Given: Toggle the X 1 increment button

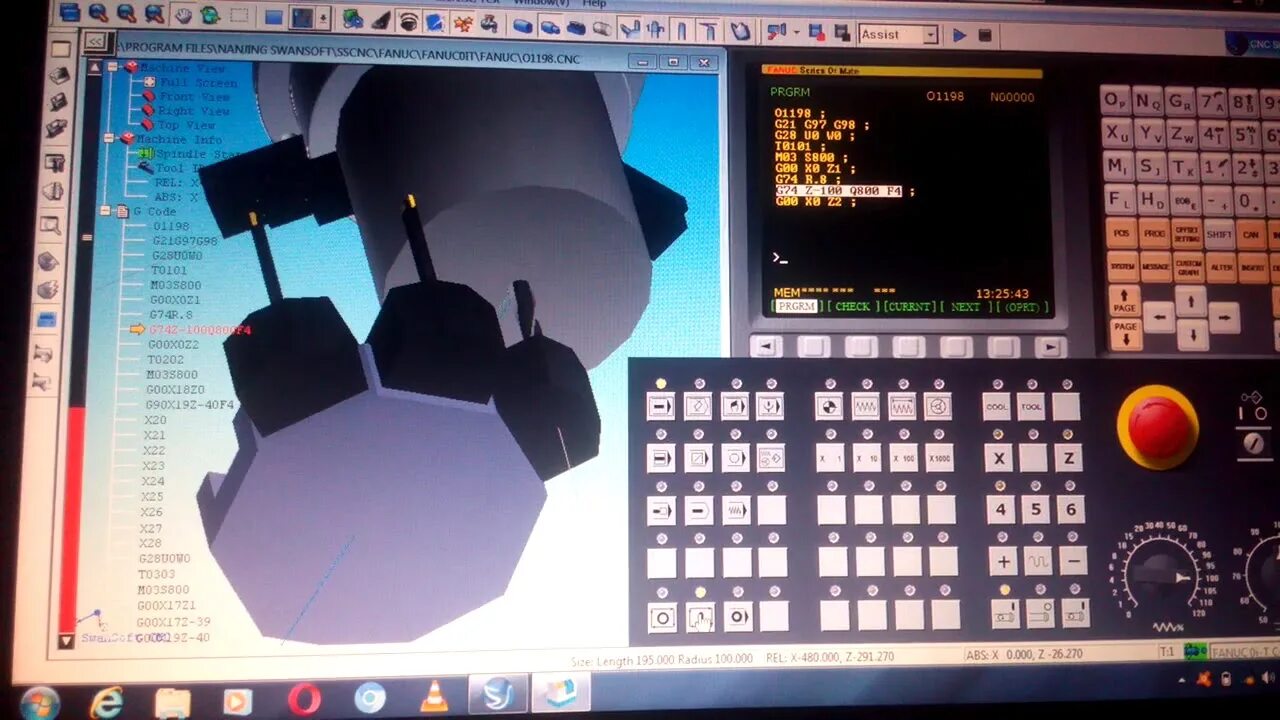Looking at the screenshot, I should [x=831, y=458].
